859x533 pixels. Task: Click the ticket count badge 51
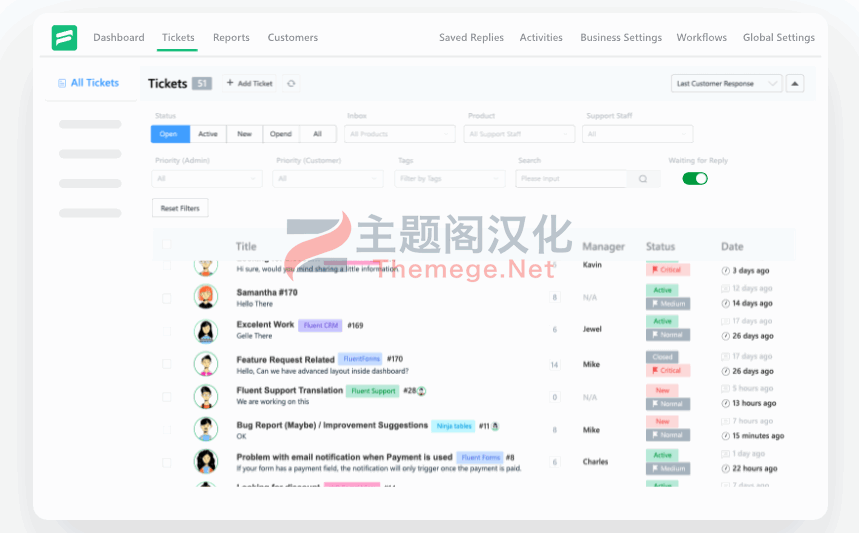point(202,83)
